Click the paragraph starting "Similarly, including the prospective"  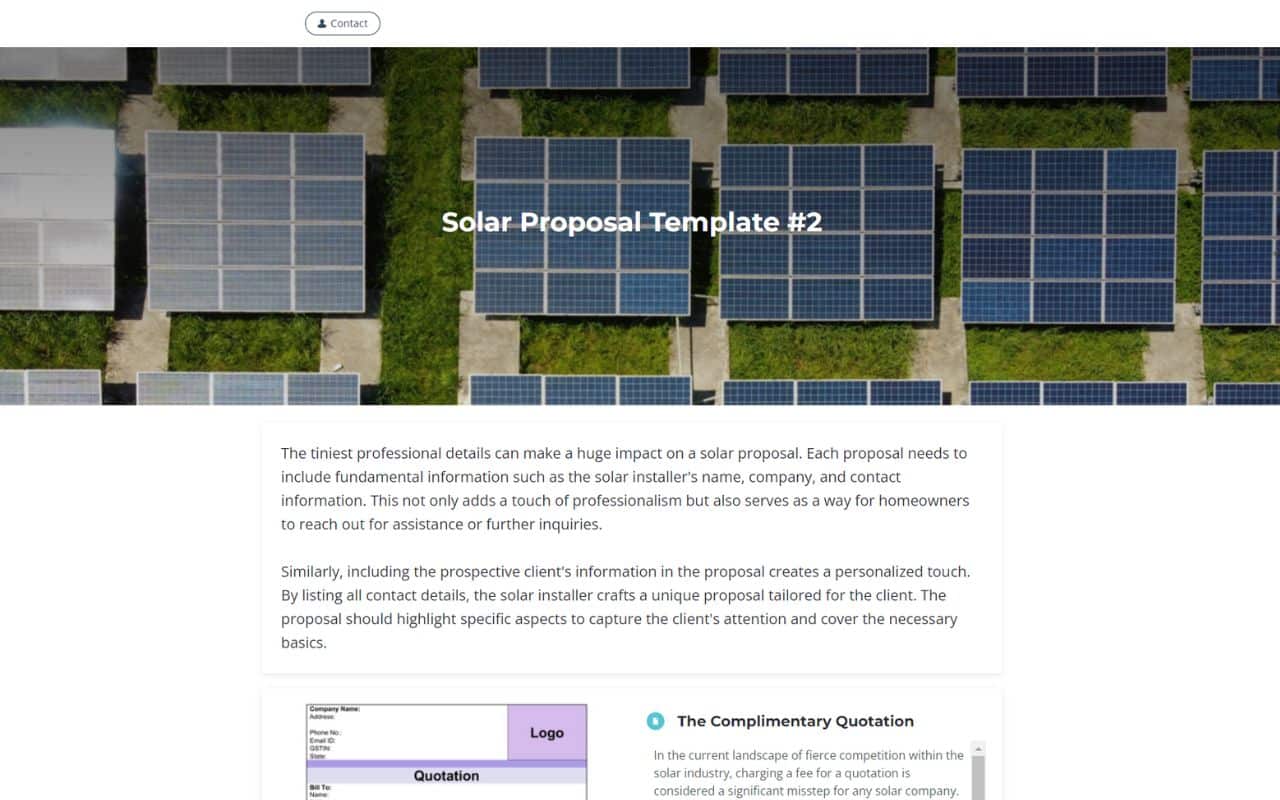(x=625, y=607)
